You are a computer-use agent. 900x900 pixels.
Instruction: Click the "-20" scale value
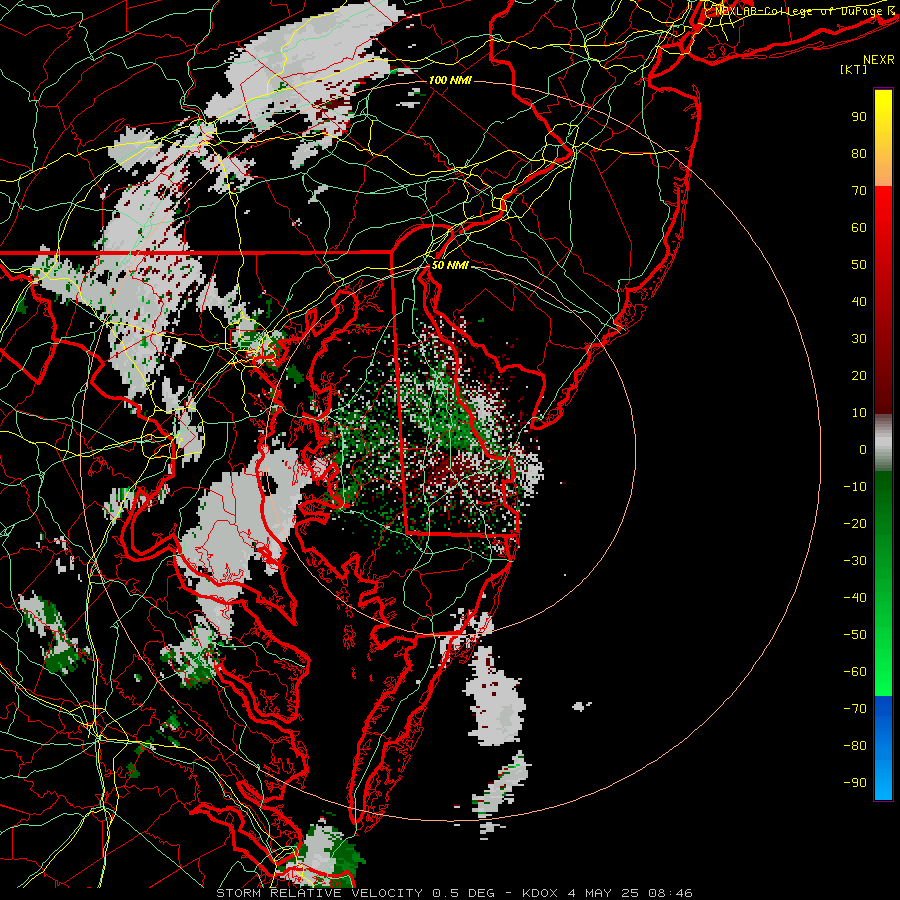(x=855, y=523)
